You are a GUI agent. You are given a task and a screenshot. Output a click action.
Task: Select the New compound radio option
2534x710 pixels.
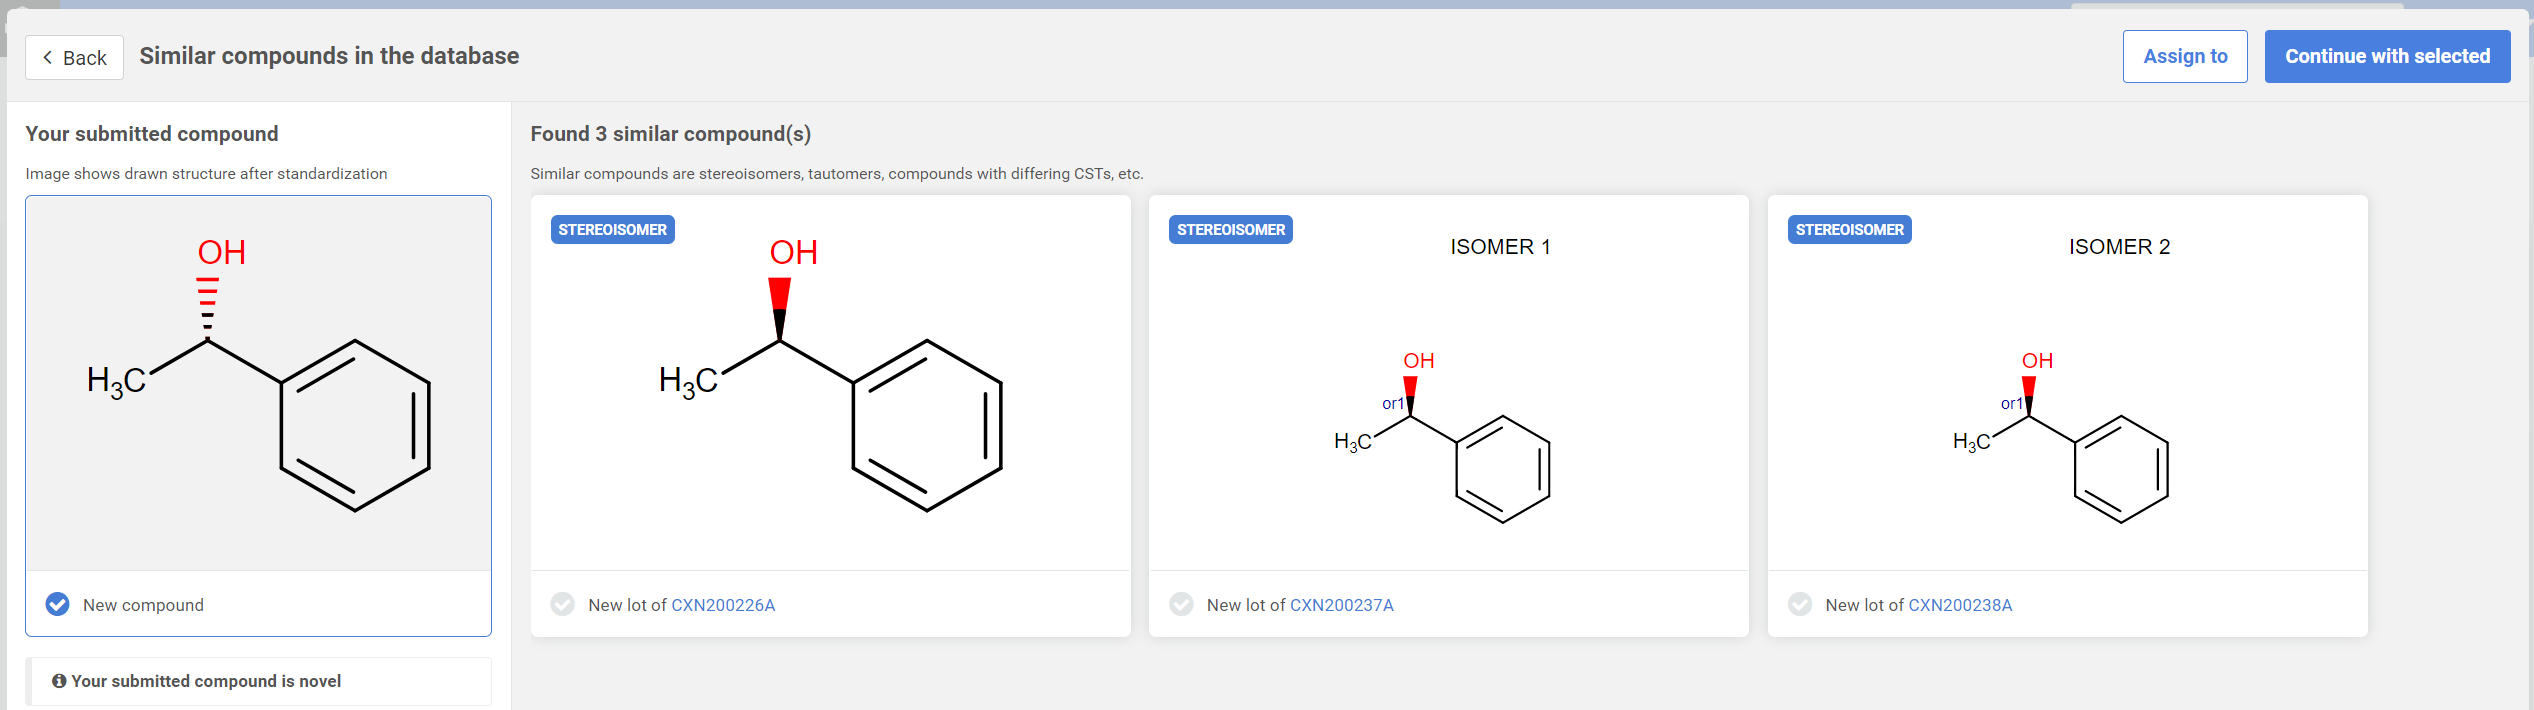[58, 605]
